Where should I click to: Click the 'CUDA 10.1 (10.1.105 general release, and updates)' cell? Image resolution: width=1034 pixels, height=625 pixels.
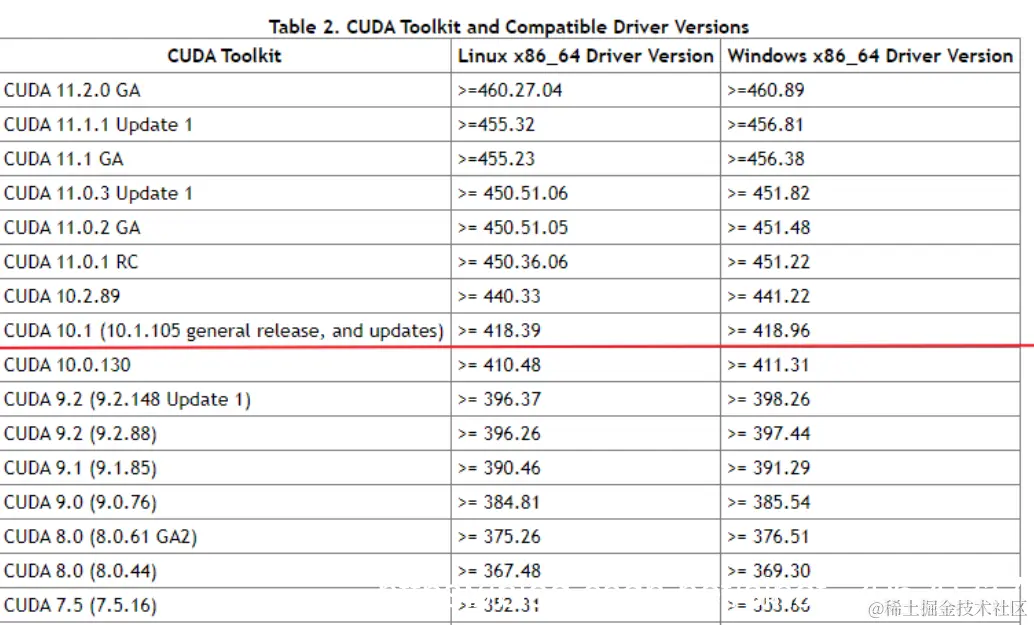point(224,330)
